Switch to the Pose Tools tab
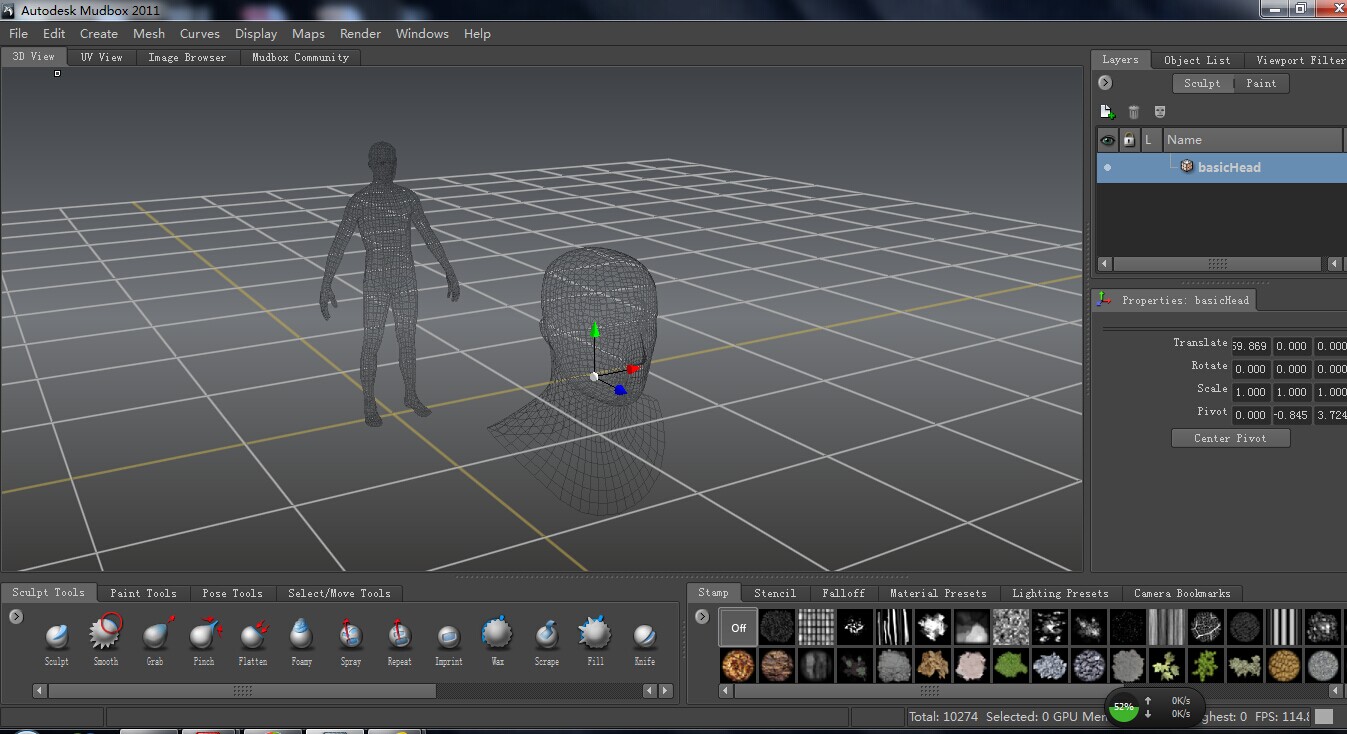The height and width of the screenshot is (734, 1347). click(x=232, y=593)
